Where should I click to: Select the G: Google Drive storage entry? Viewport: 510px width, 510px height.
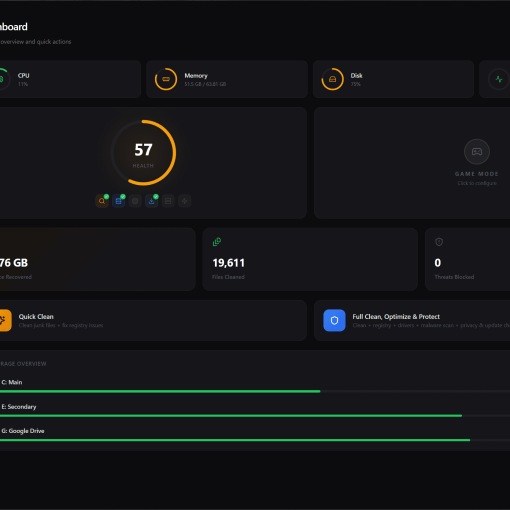255,435
